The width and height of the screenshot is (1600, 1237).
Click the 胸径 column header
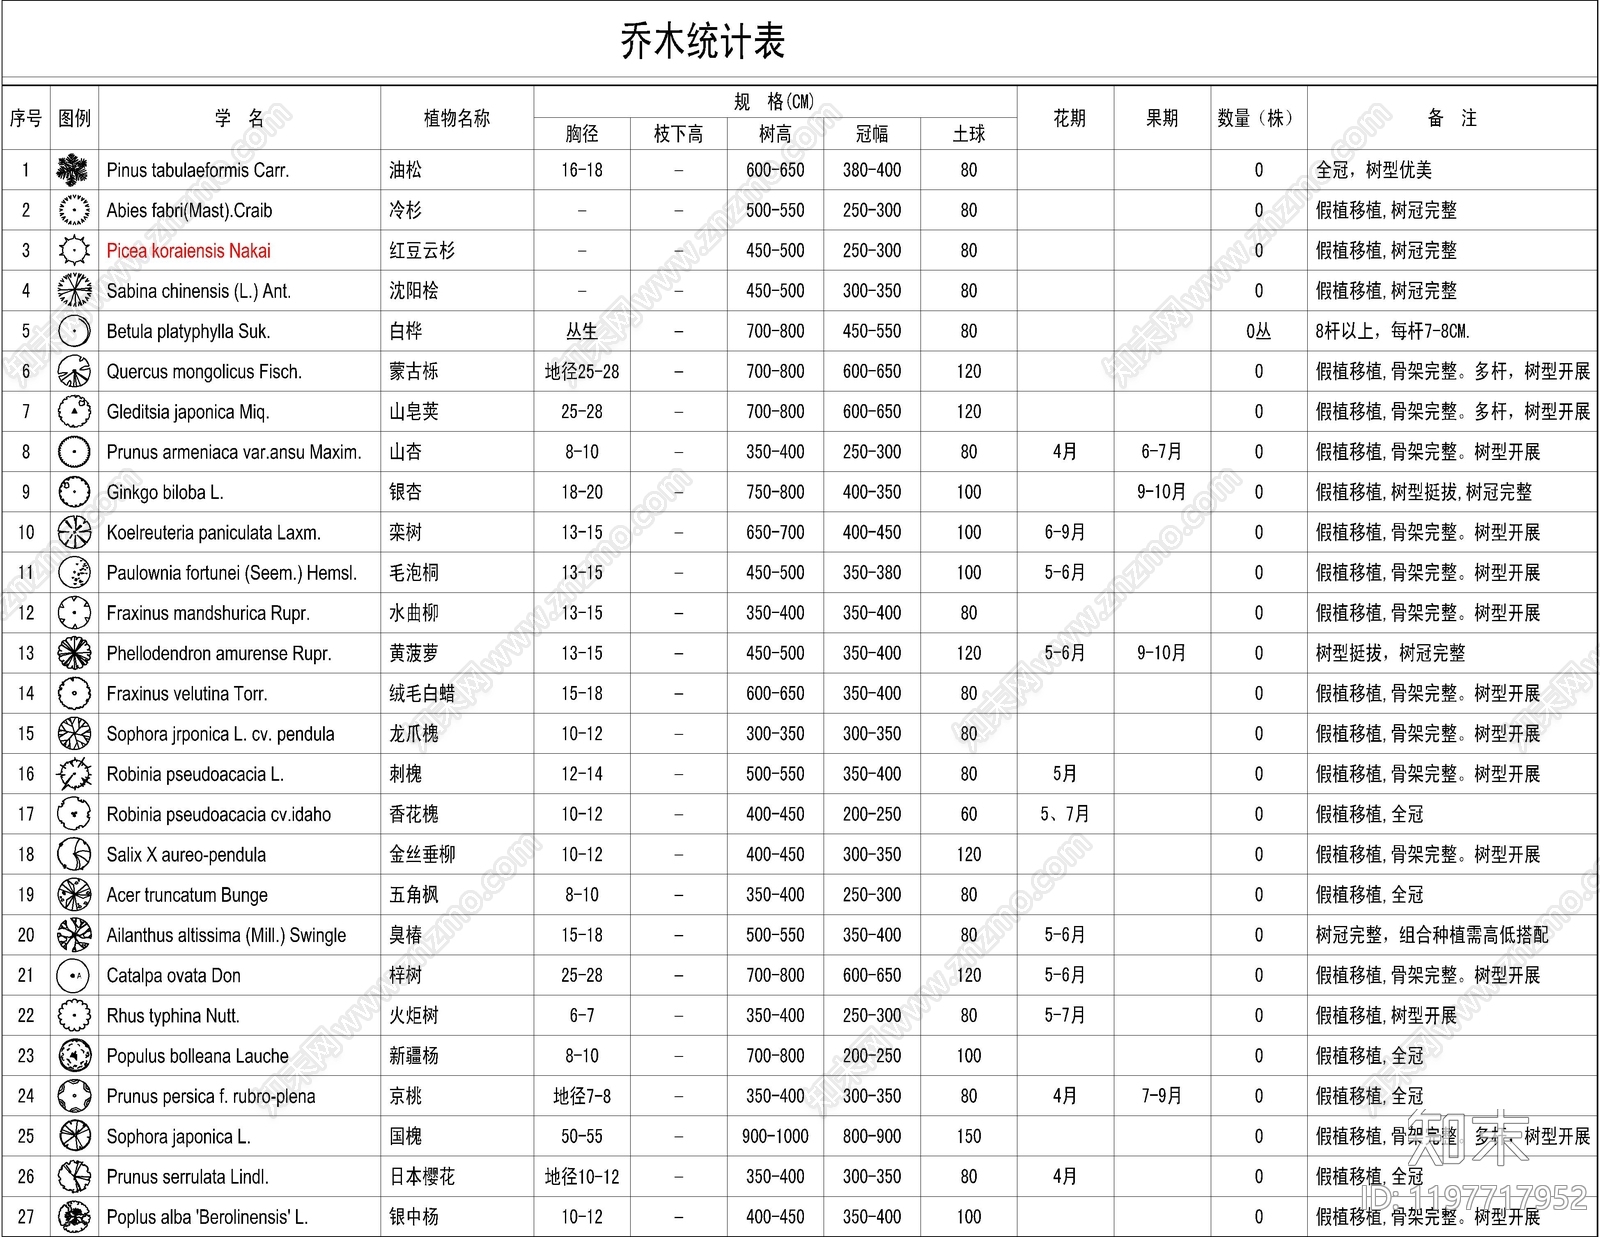point(581,133)
